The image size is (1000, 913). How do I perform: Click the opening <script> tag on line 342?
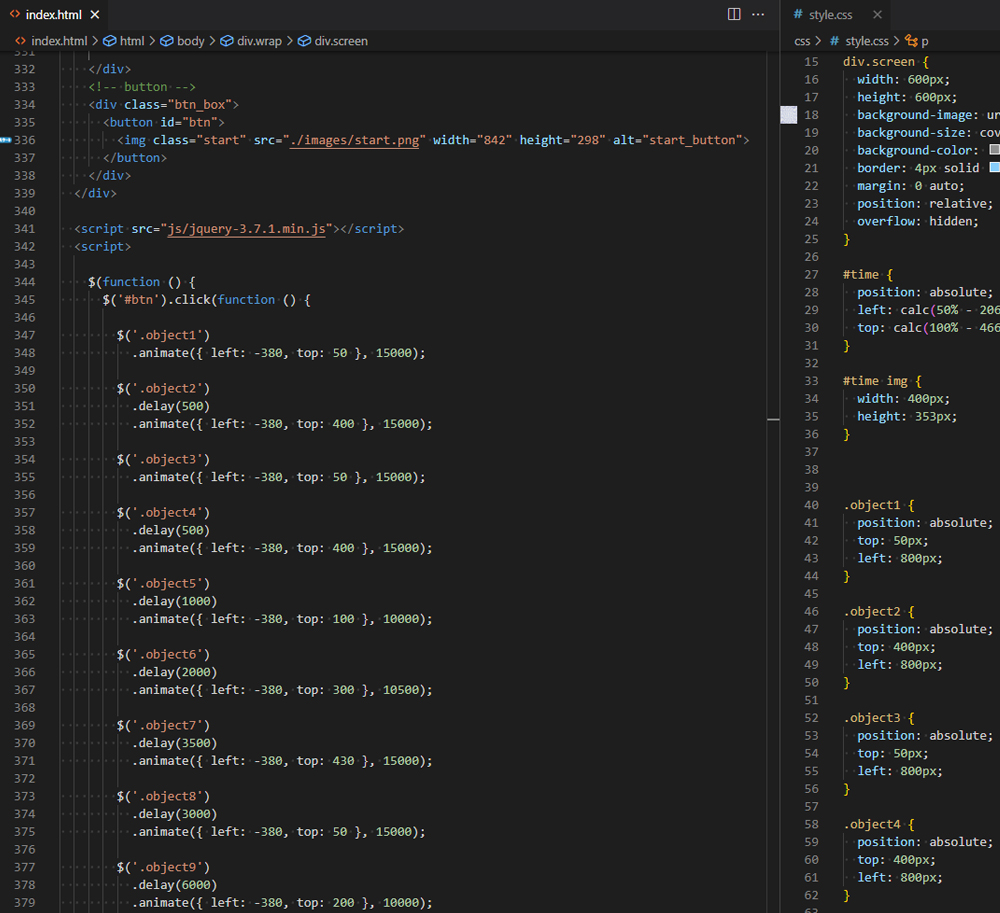coord(103,247)
